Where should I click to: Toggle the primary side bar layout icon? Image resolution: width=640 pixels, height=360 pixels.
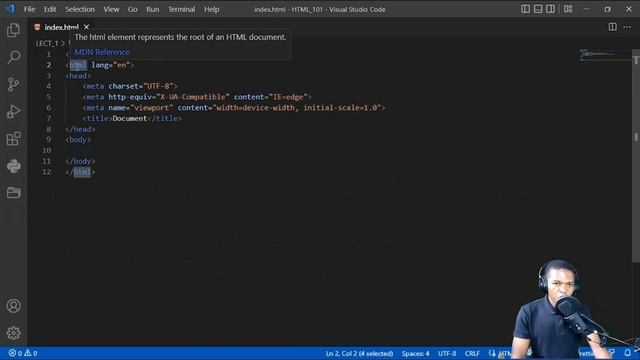tap(525, 9)
